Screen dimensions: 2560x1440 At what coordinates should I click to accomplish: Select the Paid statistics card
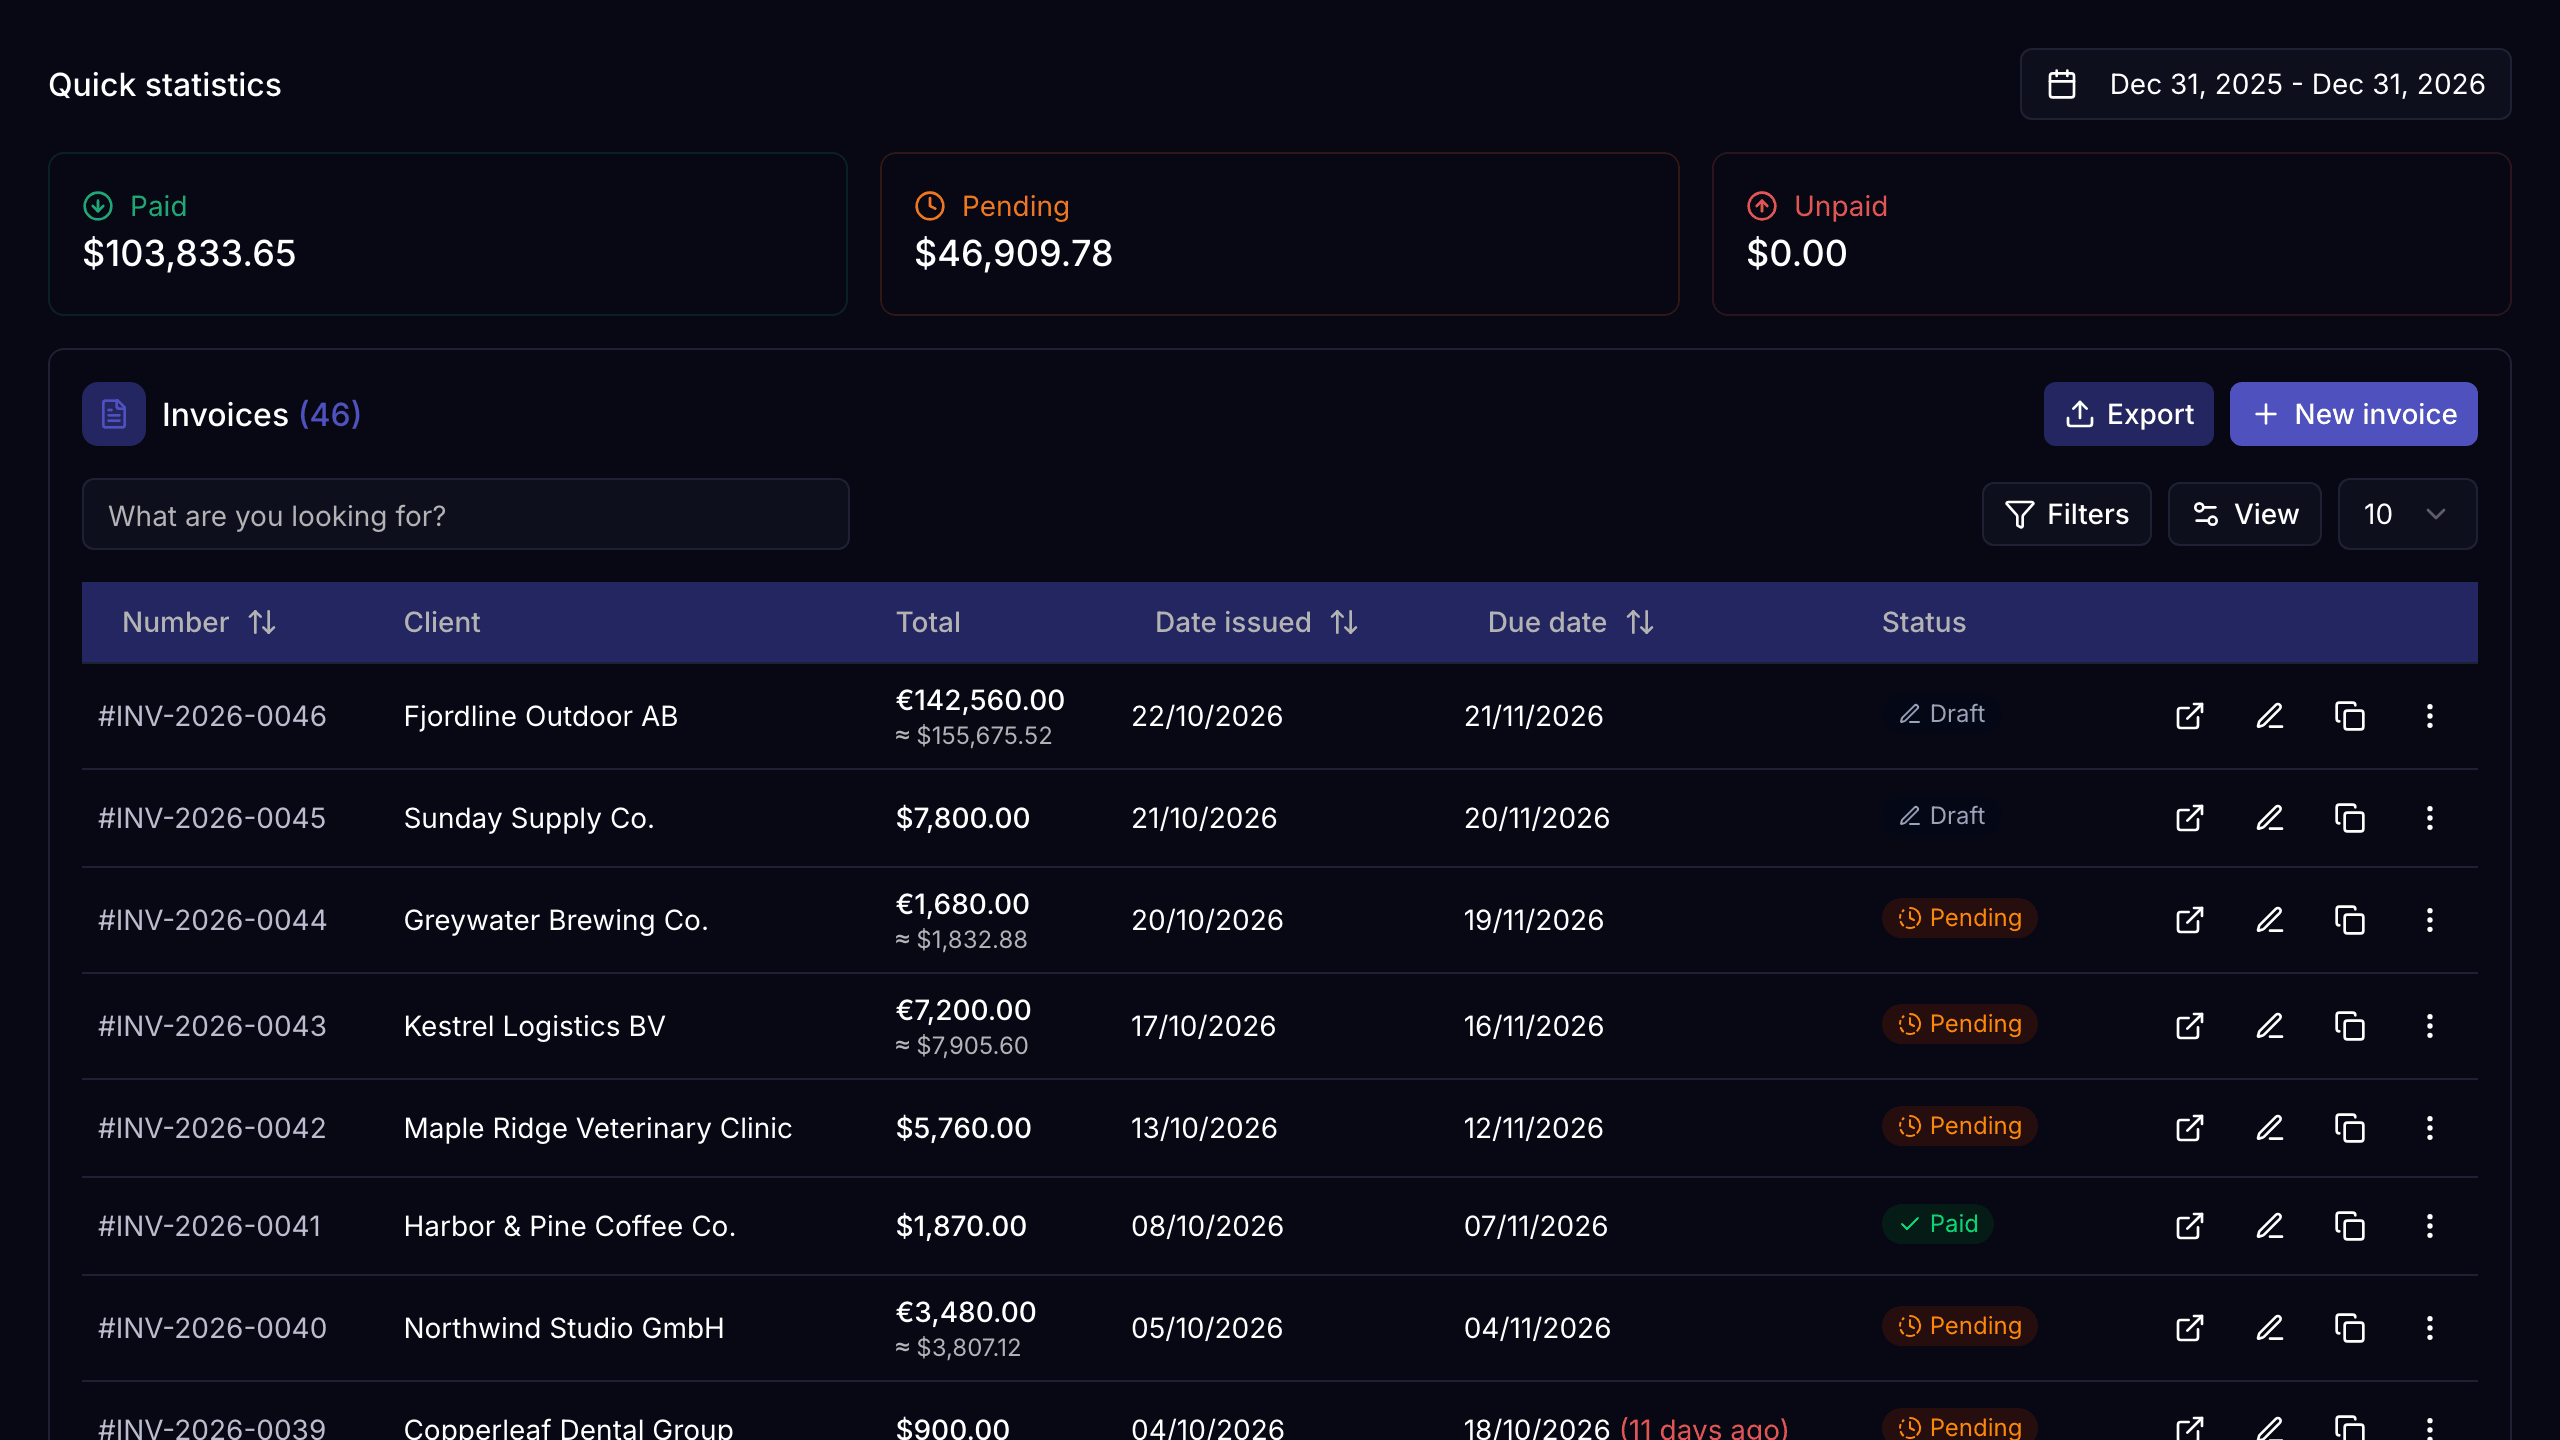pos(448,234)
